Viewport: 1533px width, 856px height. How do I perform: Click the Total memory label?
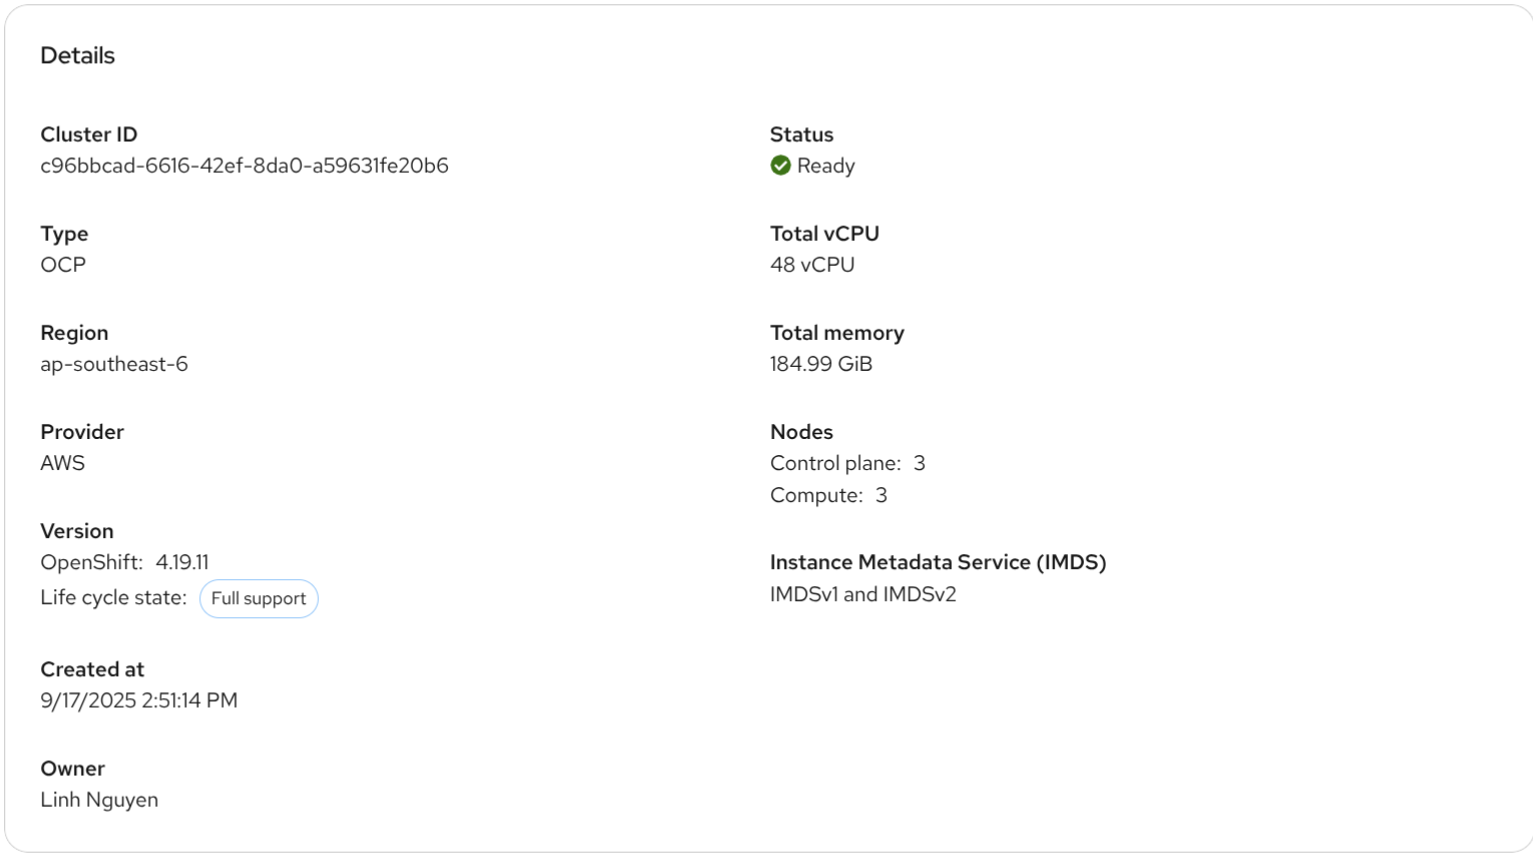click(837, 333)
